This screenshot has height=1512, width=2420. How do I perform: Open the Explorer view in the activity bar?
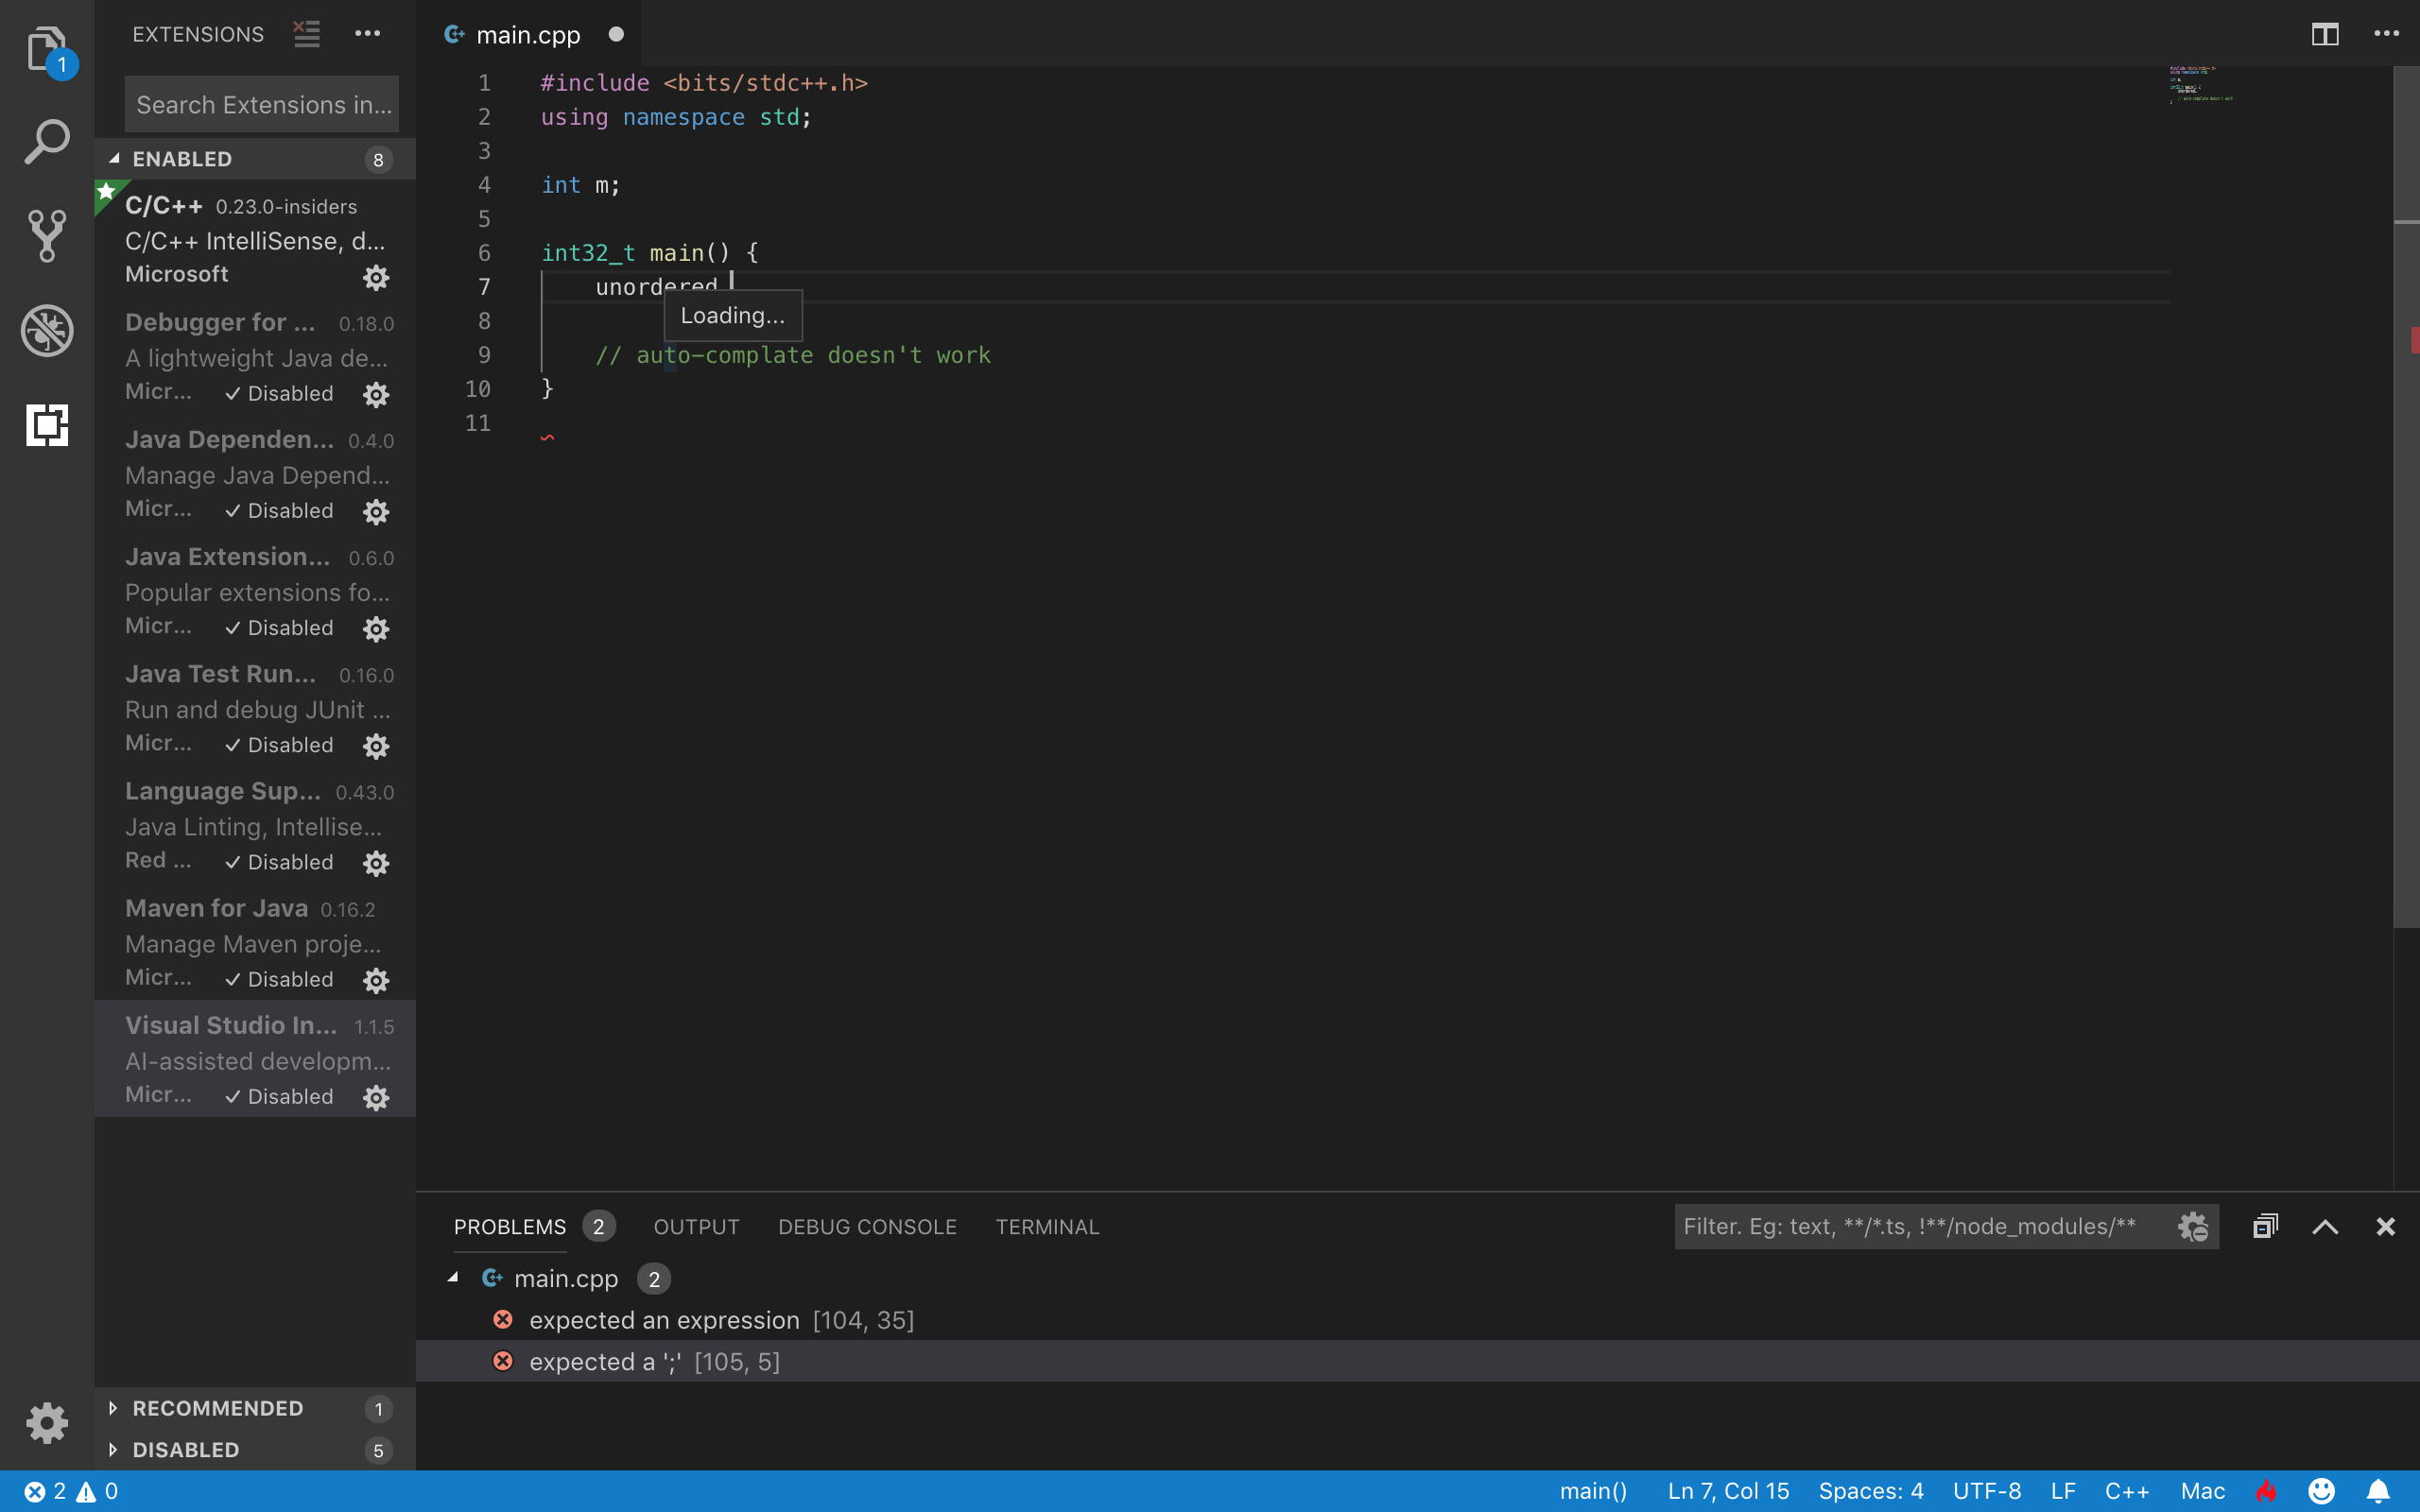46,48
